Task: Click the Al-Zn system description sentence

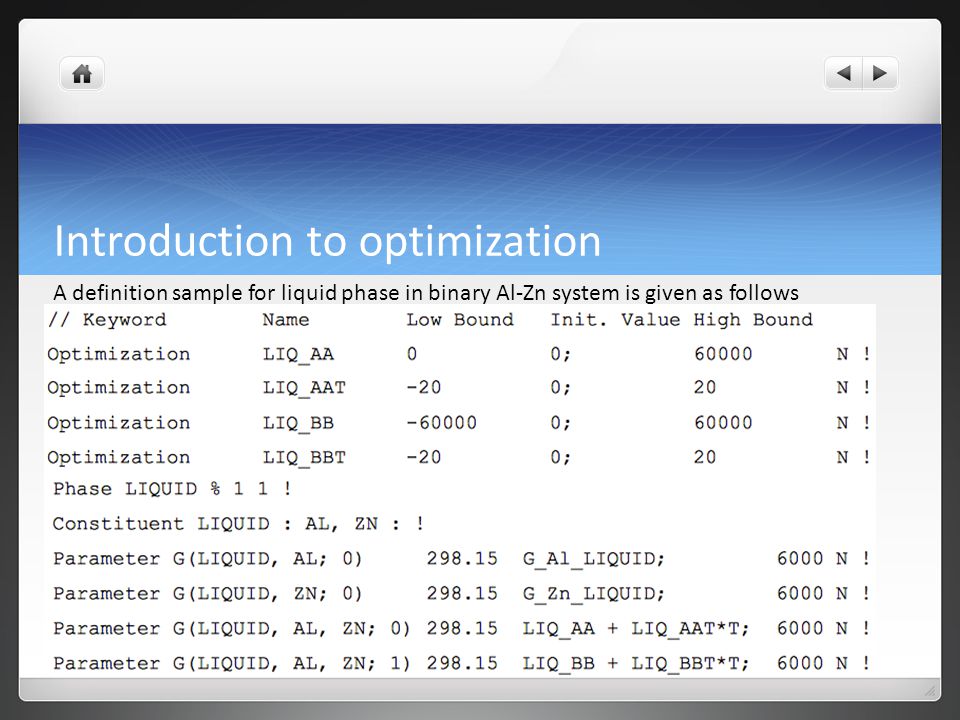Action: [x=426, y=293]
